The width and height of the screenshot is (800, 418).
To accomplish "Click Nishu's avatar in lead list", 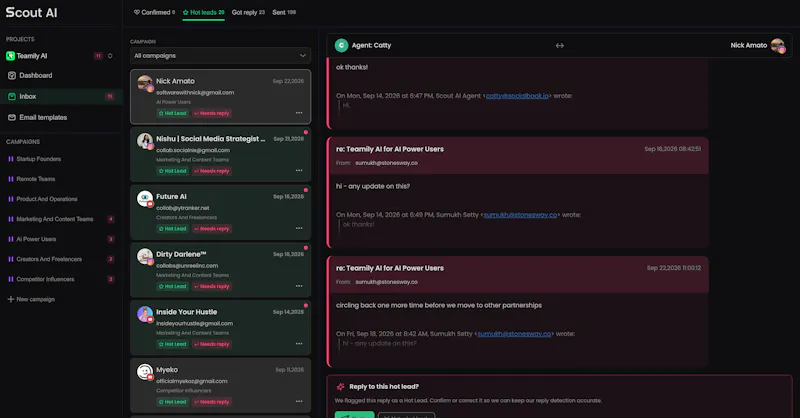I will pos(145,141).
